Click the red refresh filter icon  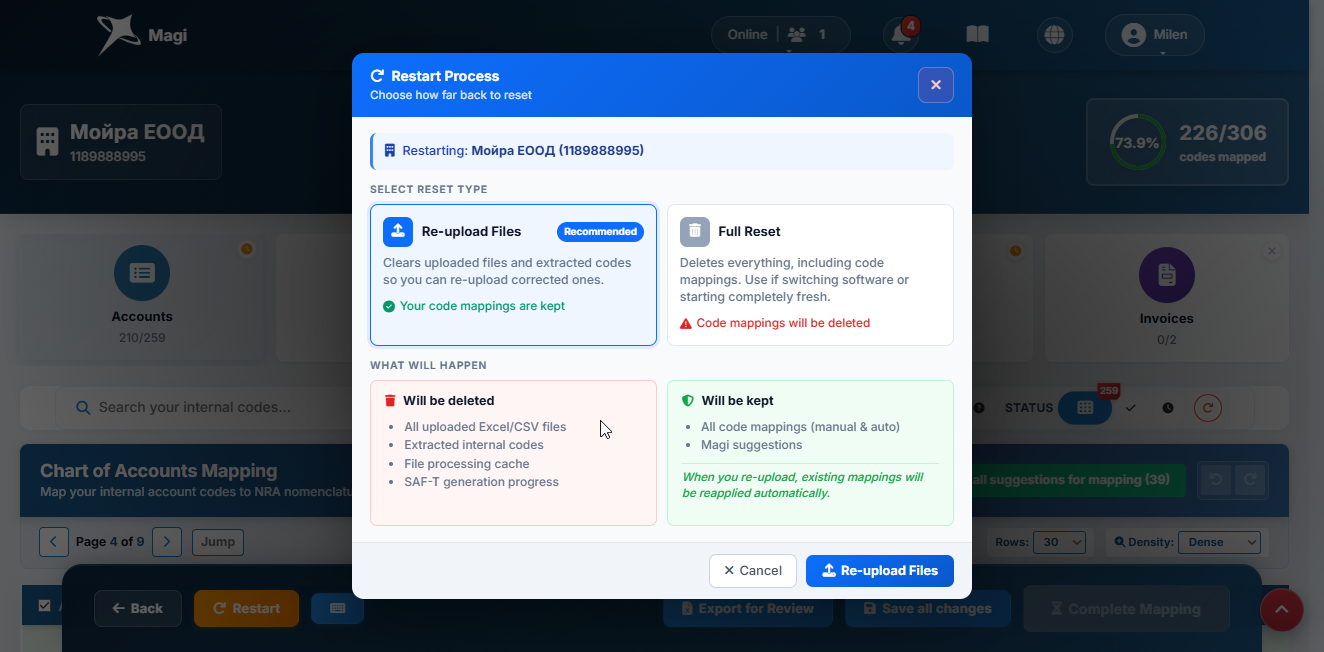(1208, 408)
